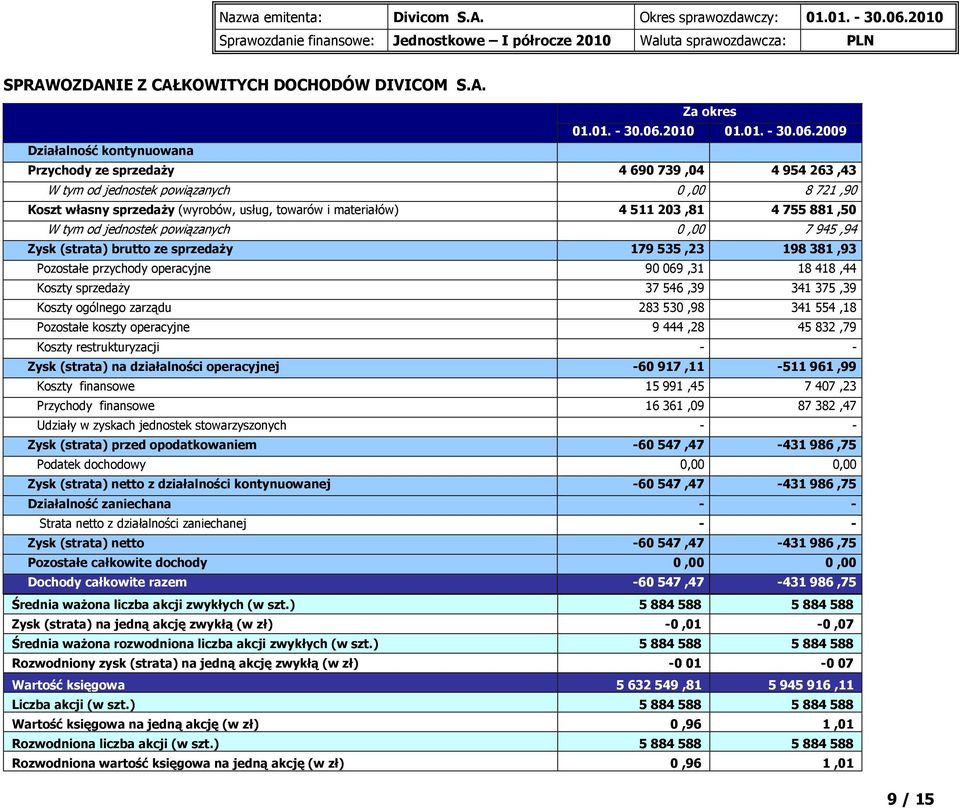Viewport: 960px width, 809px height.
Task: Click 'Średnia ważona liczba akcji zwykłych (w szt.)'
Action: tap(153, 604)
